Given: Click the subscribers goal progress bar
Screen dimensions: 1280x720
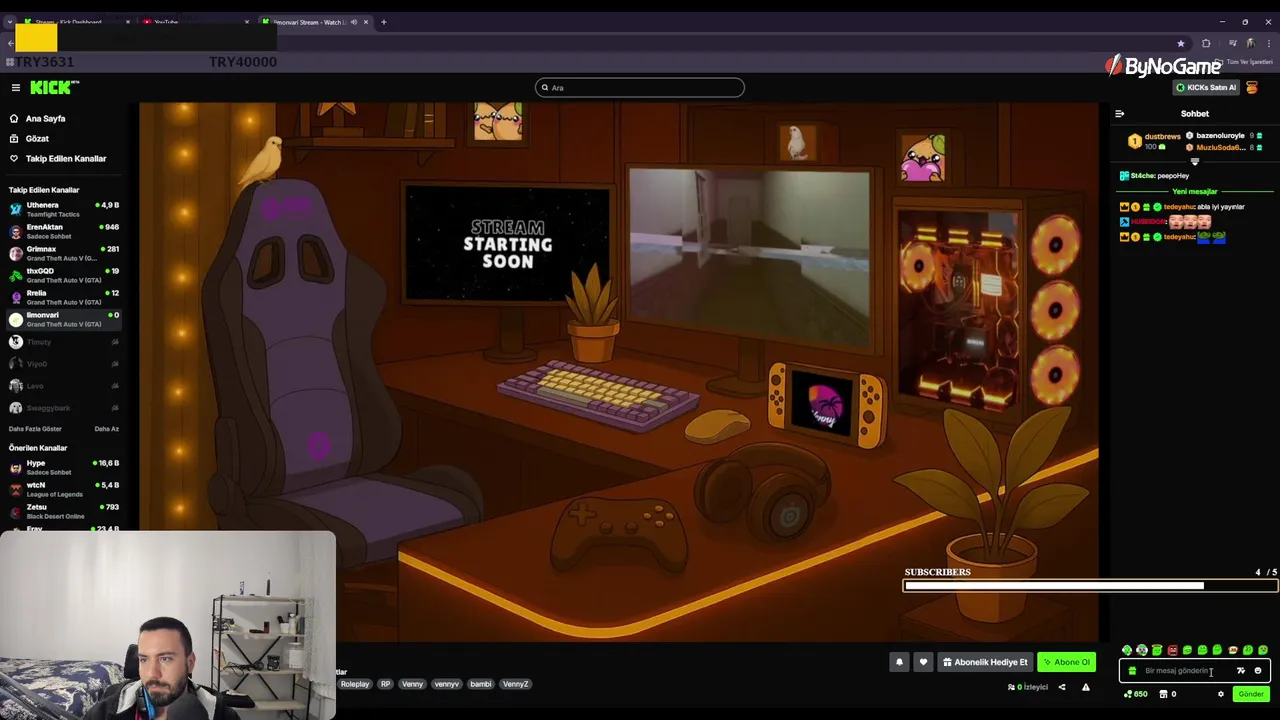Looking at the screenshot, I should pos(1090,586).
